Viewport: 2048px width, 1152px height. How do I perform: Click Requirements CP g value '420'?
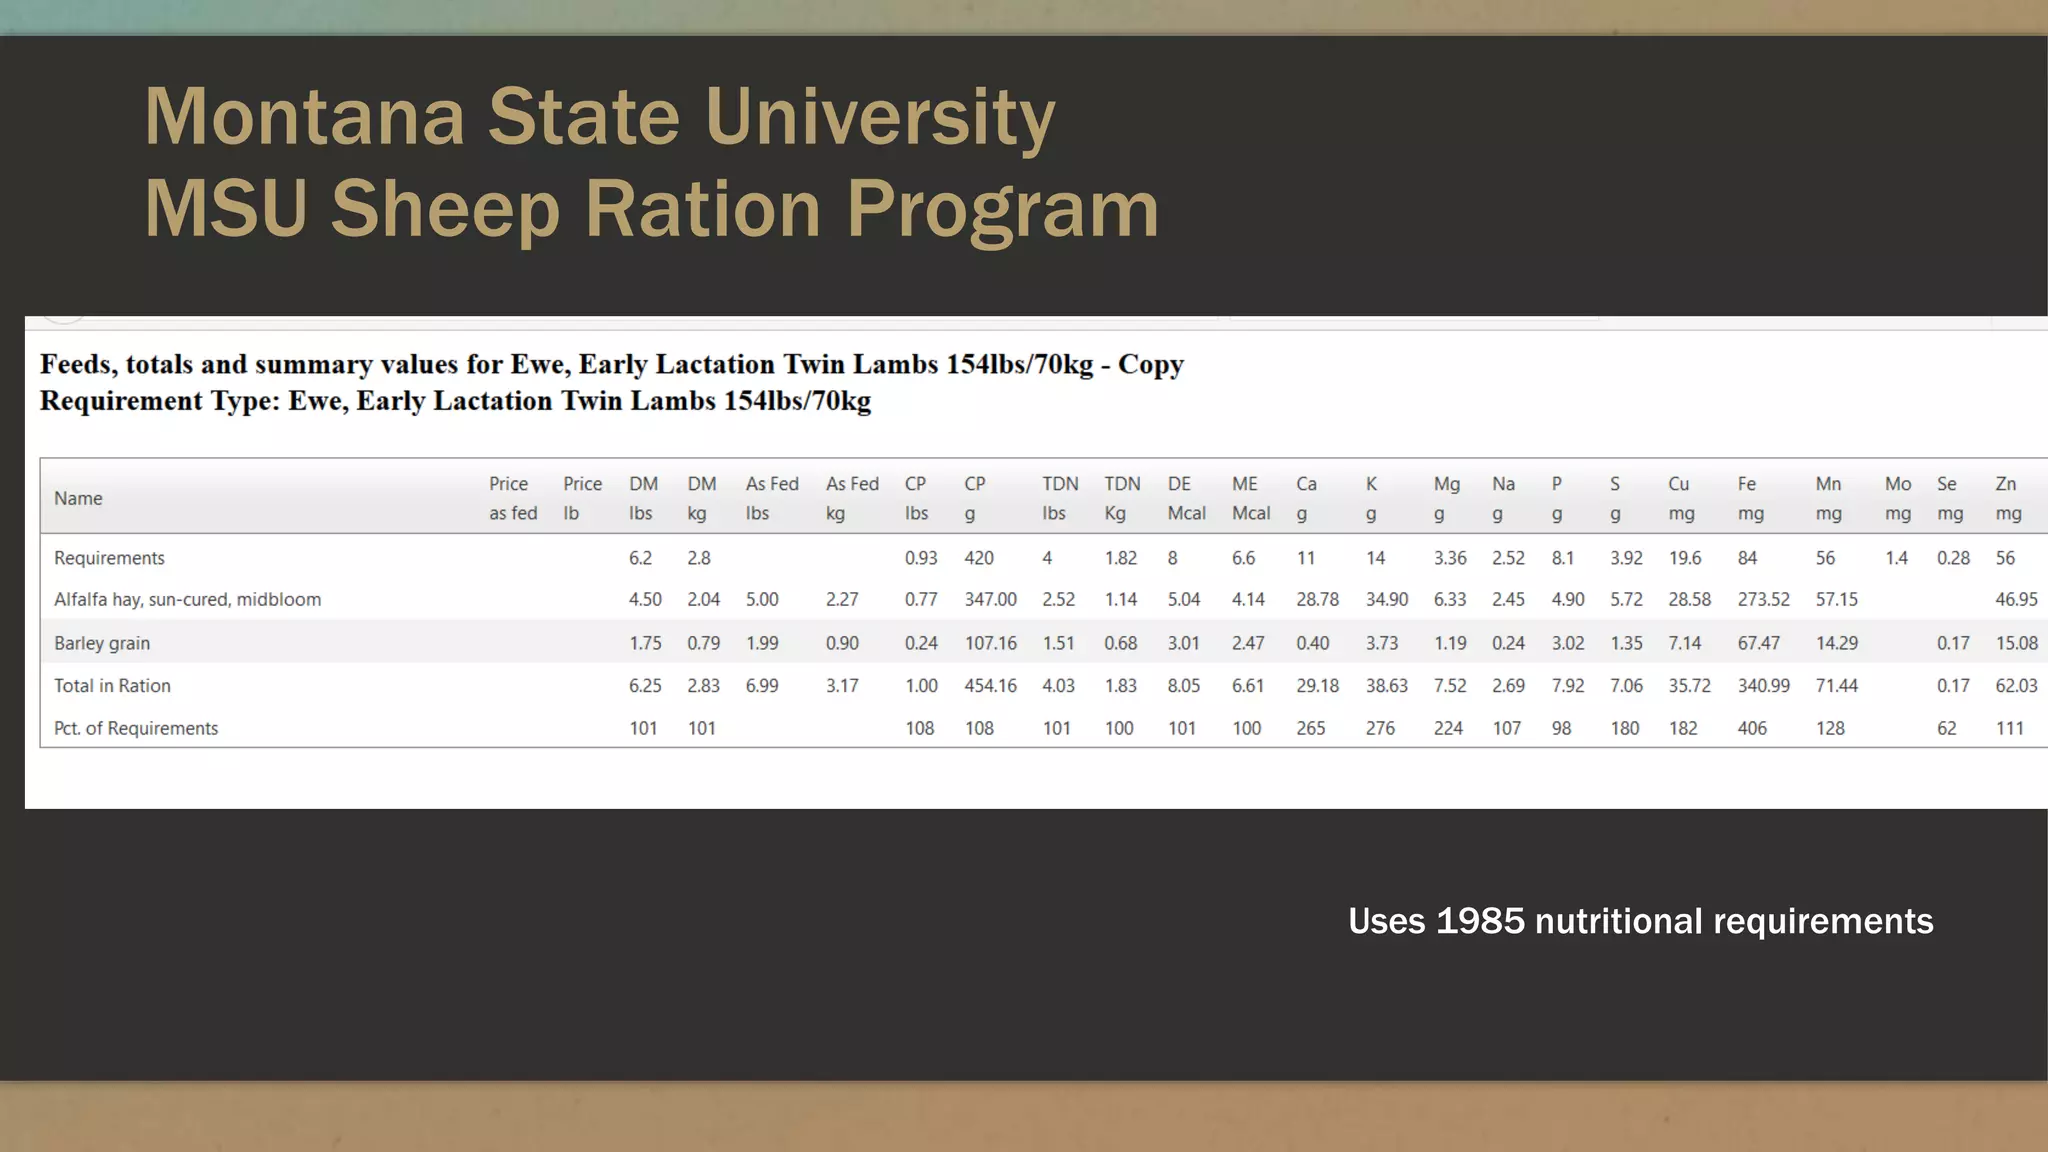[979, 558]
